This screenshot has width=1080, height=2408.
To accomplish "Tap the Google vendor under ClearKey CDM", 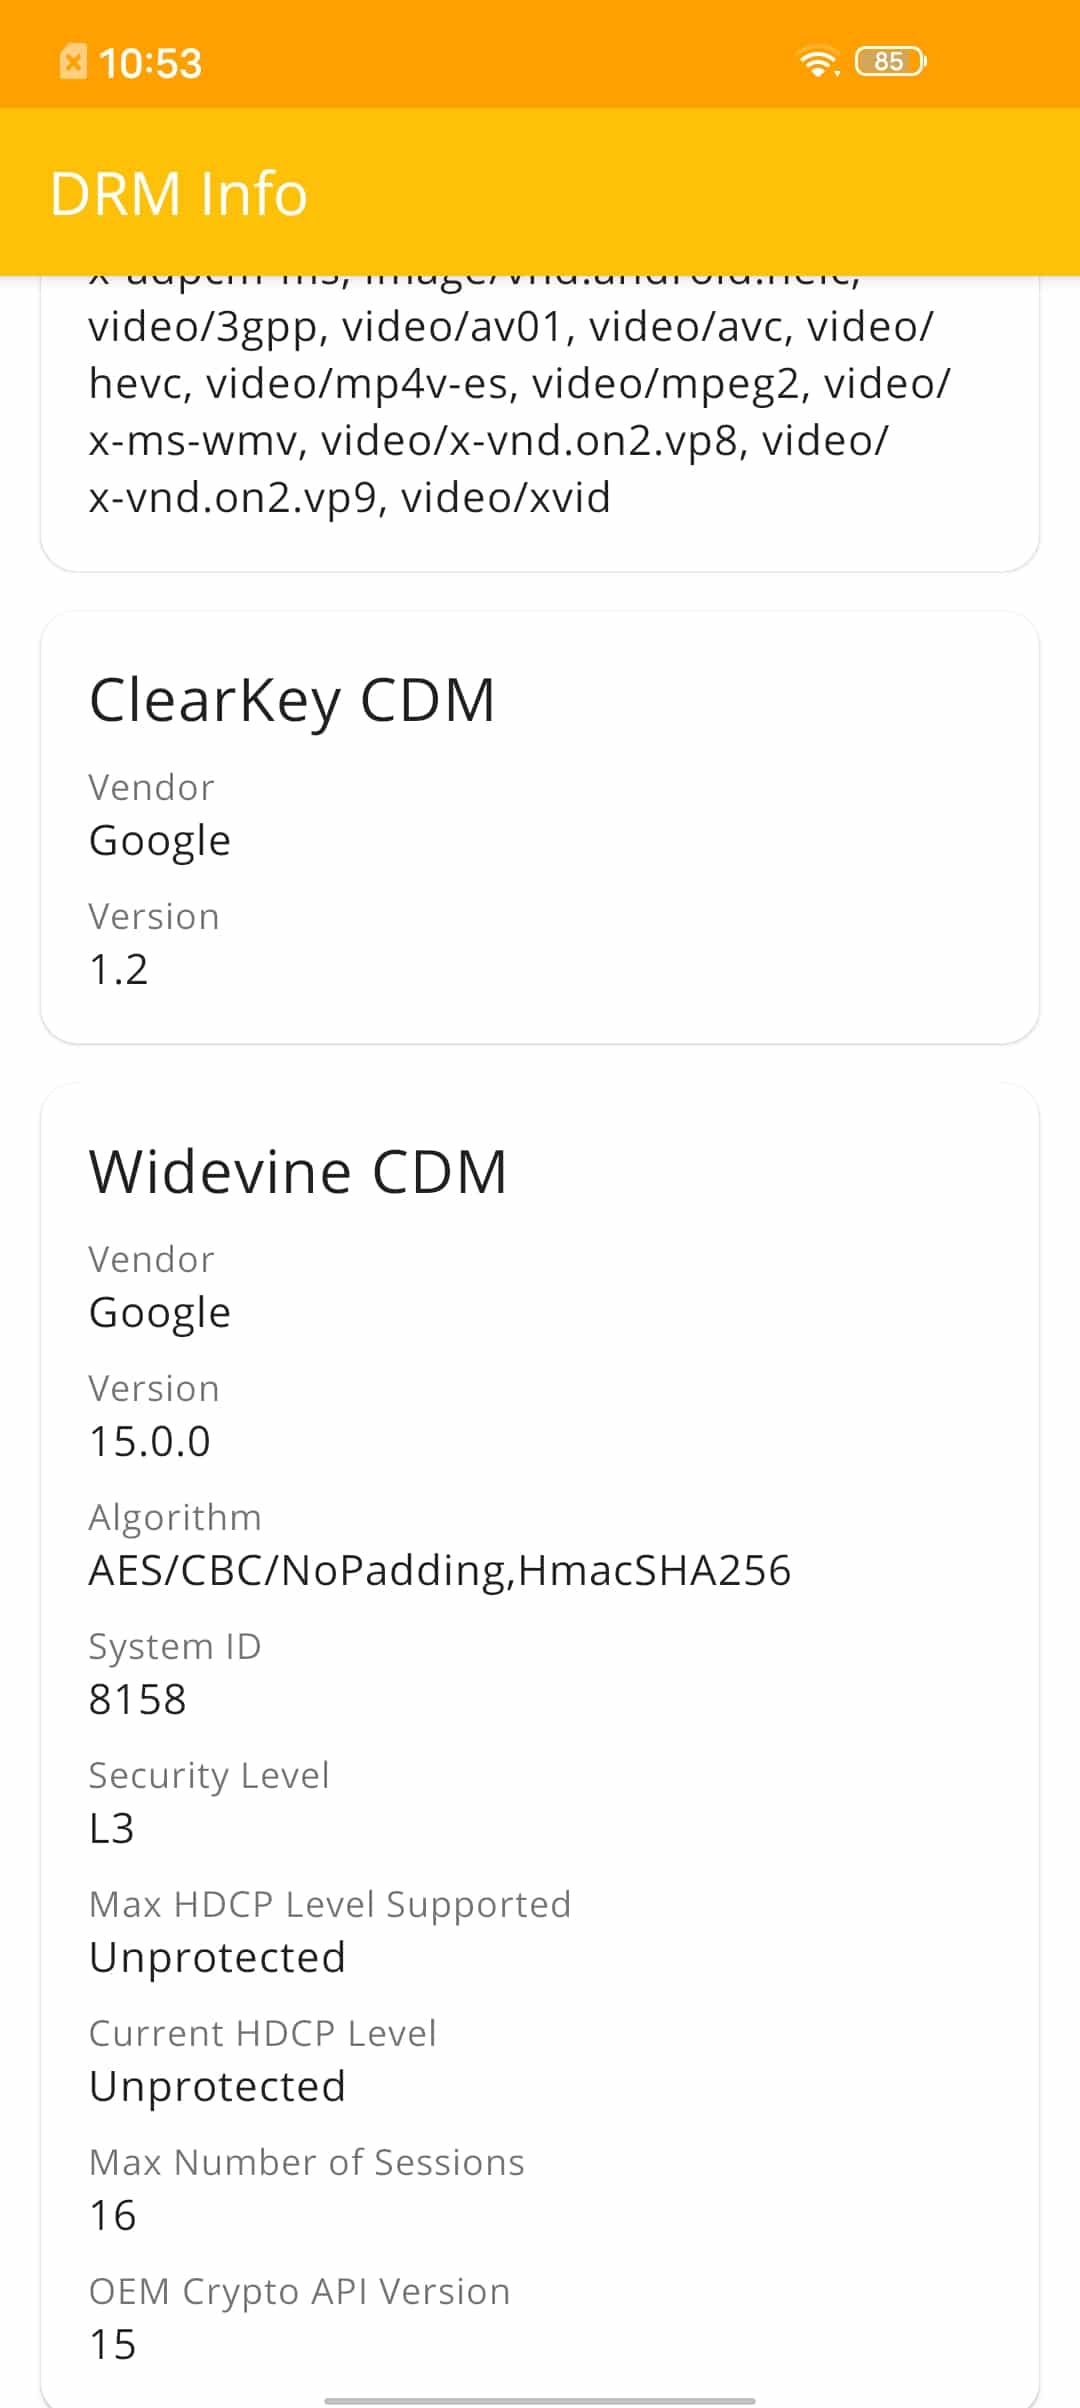I will tap(160, 841).
